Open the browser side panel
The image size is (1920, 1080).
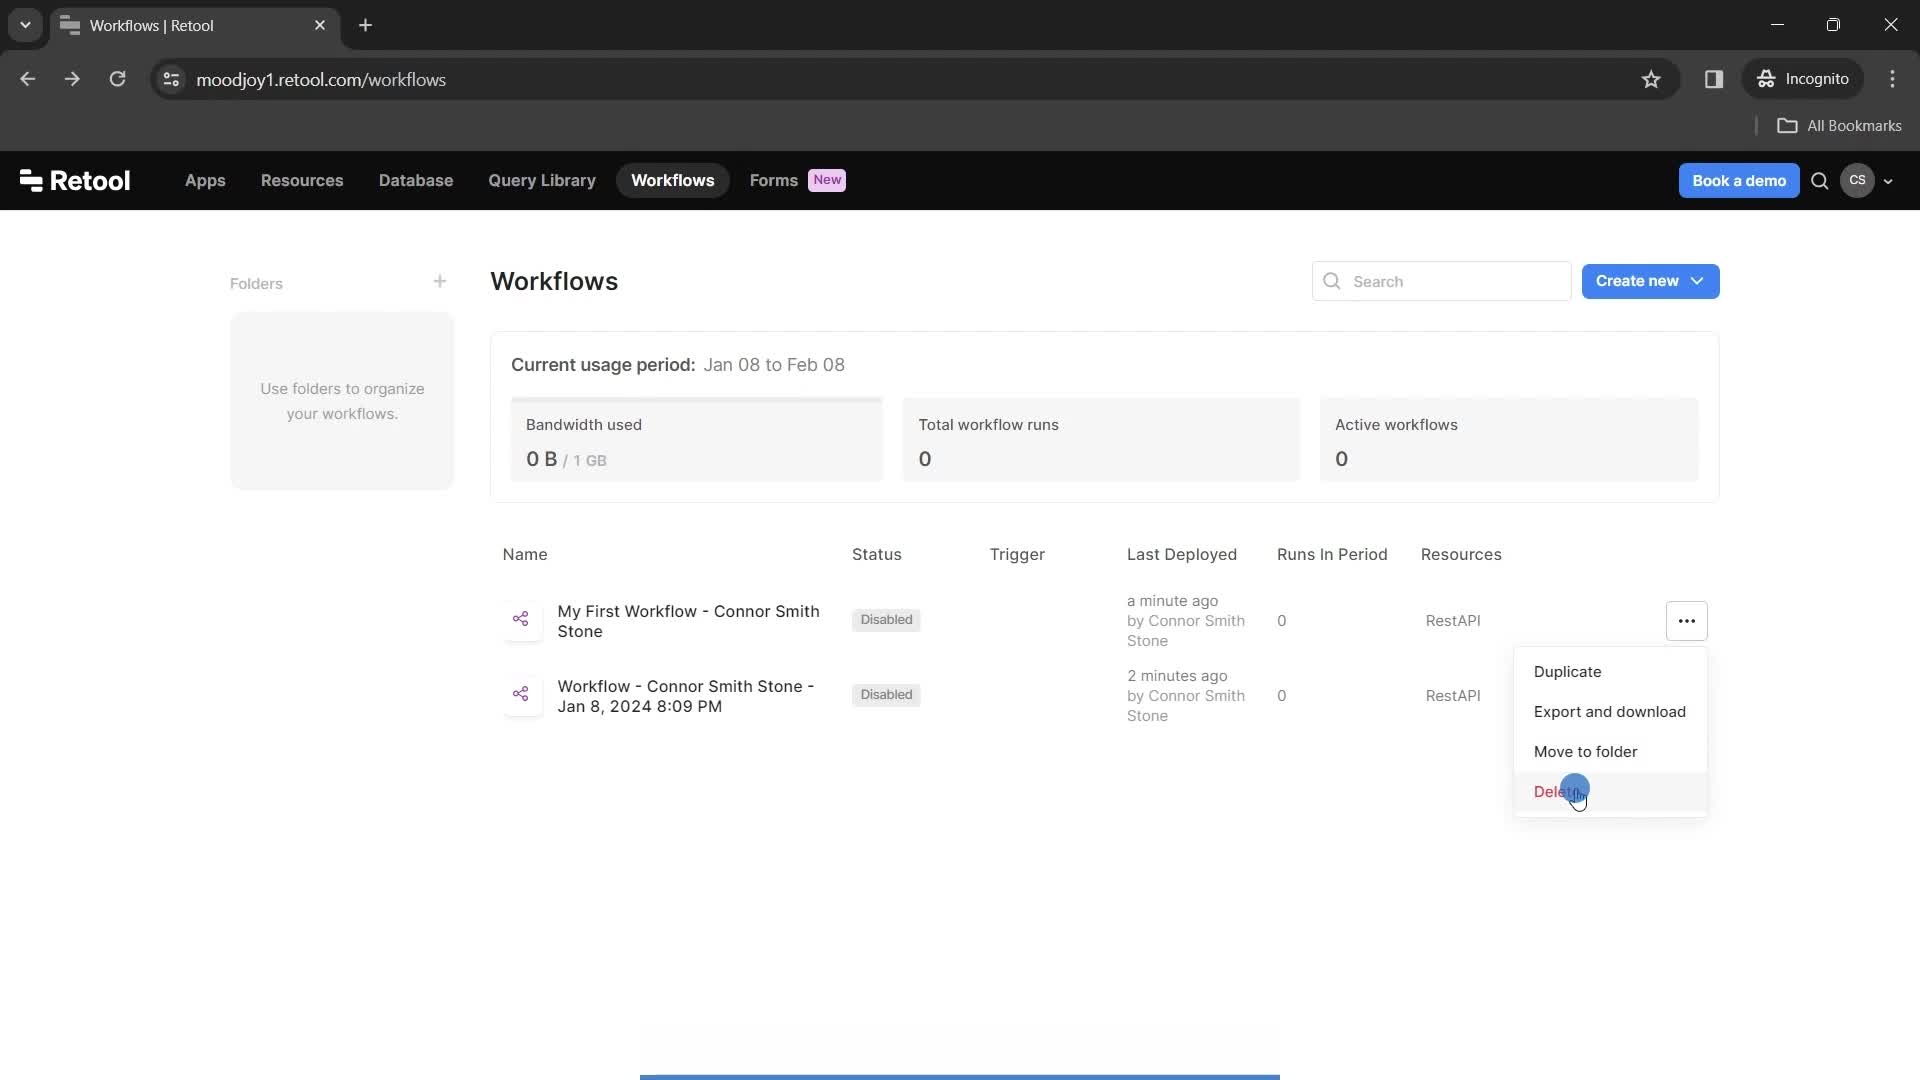point(1714,79)
